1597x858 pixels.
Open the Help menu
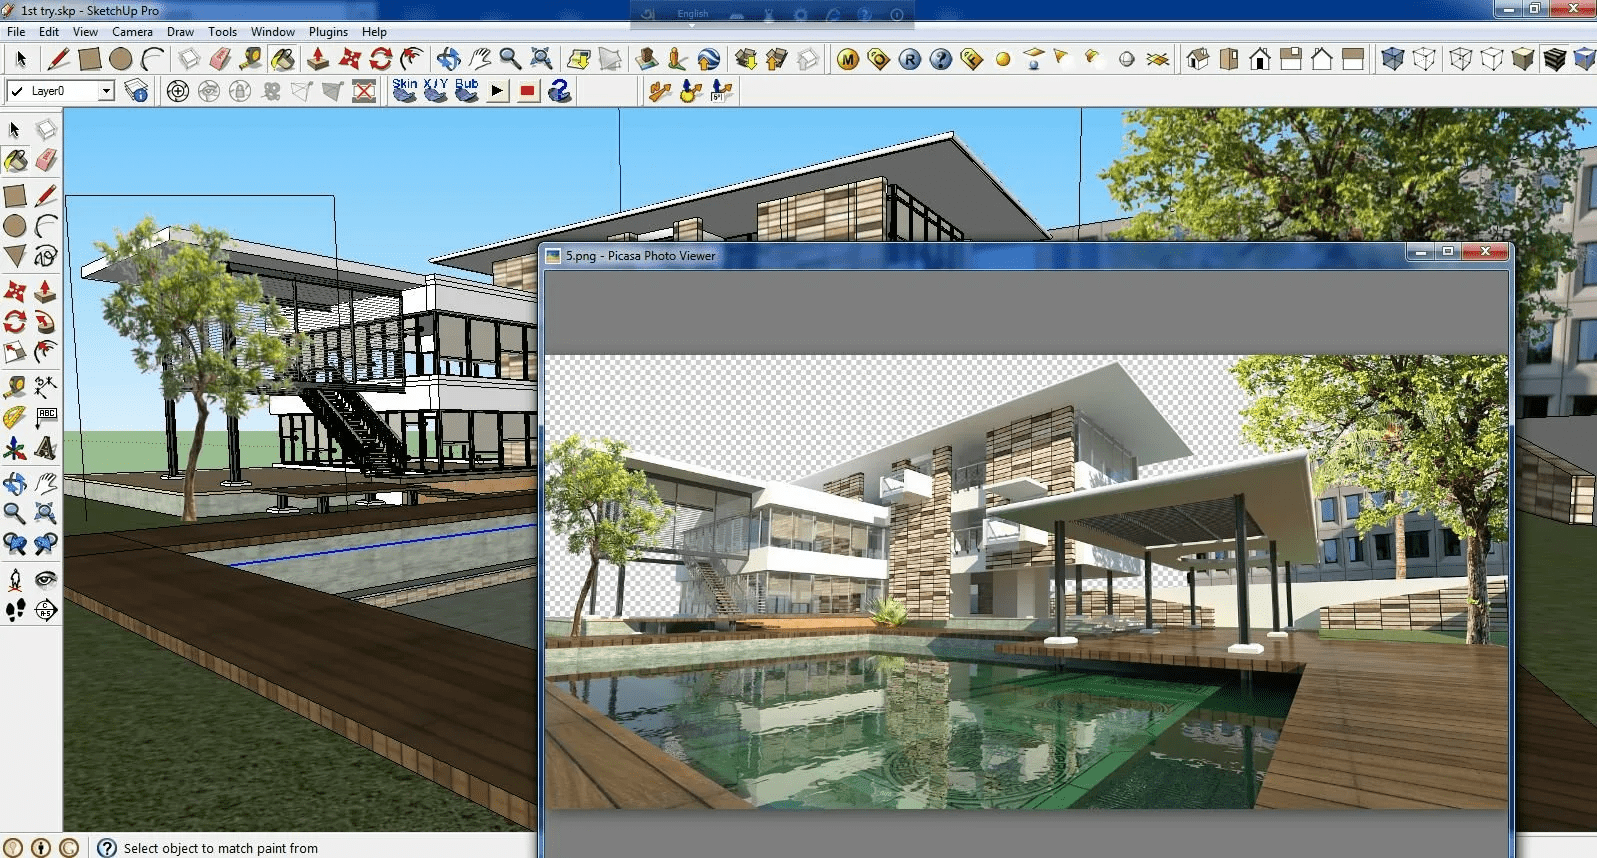[x=374, y=32]
